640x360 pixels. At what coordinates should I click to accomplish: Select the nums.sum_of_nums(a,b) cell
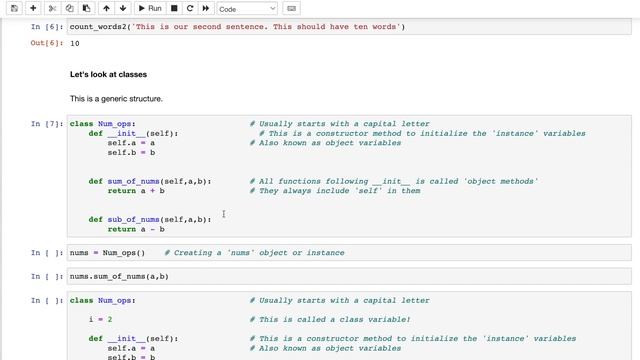point(349,276)
